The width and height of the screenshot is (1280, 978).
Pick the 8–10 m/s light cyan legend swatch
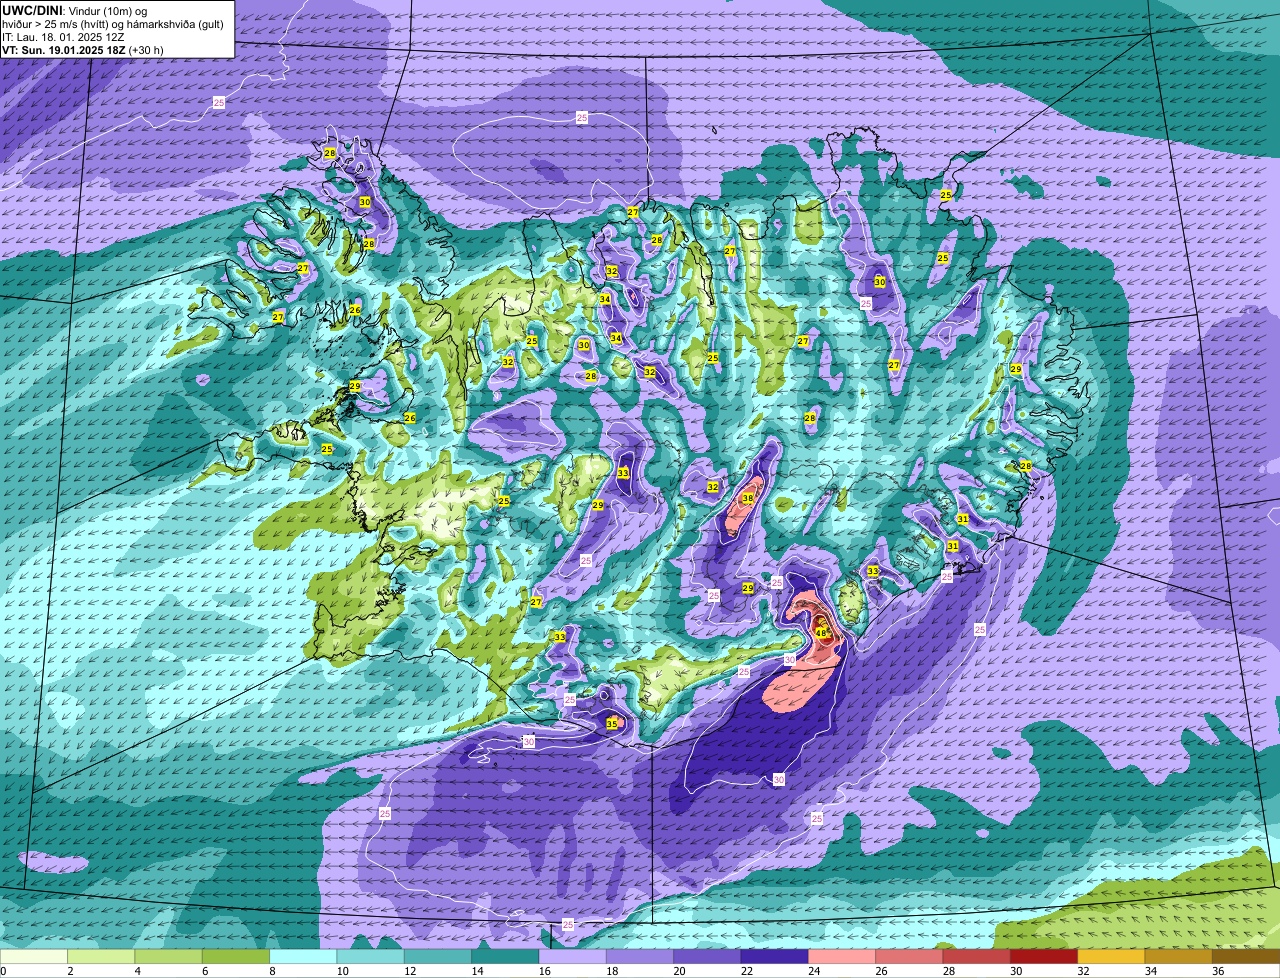303,957
